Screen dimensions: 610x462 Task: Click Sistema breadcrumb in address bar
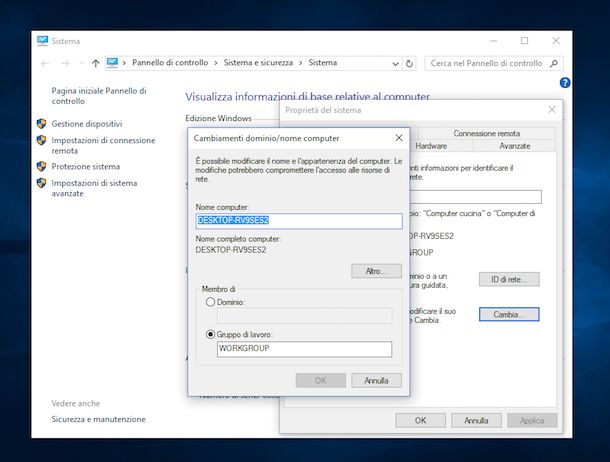click(x=323, y=63)
